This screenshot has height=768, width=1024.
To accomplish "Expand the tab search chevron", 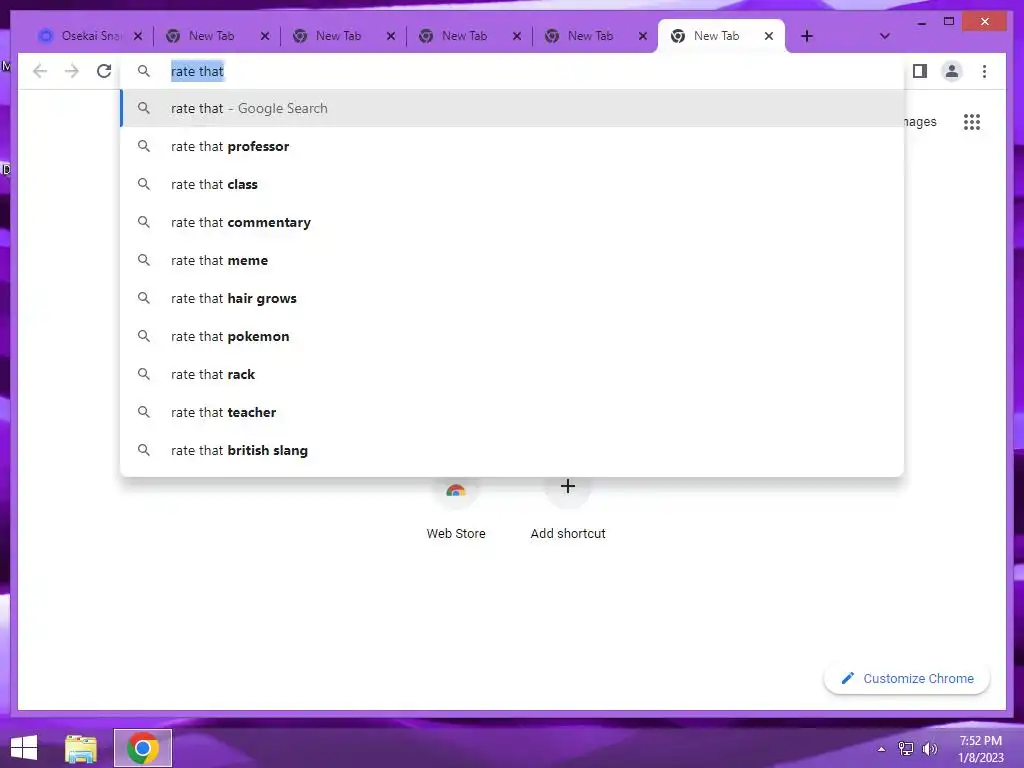I will (x=884, y=36).
